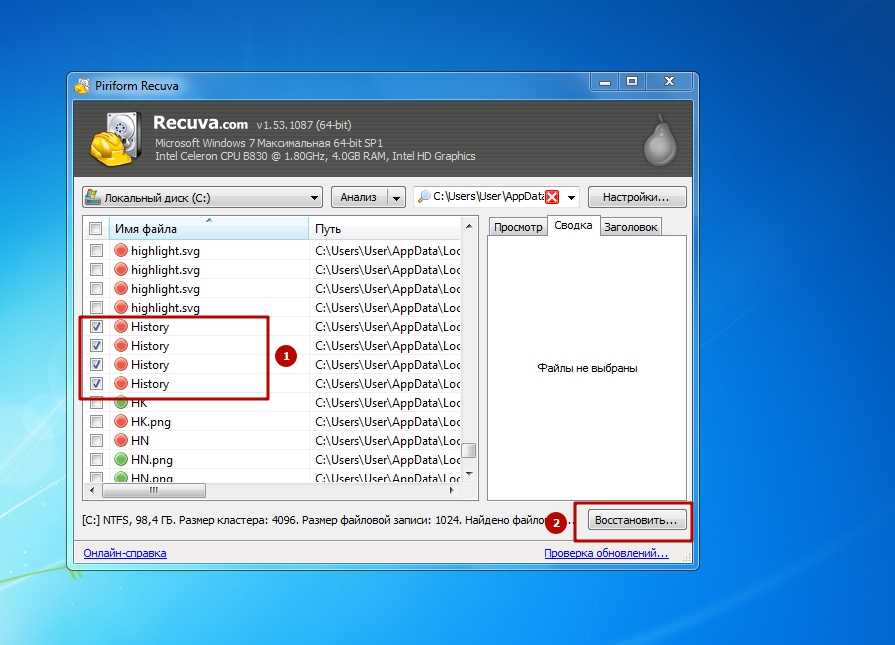Follow the Проверка обновлений... link
895x645 pixels.
(606, 553)
